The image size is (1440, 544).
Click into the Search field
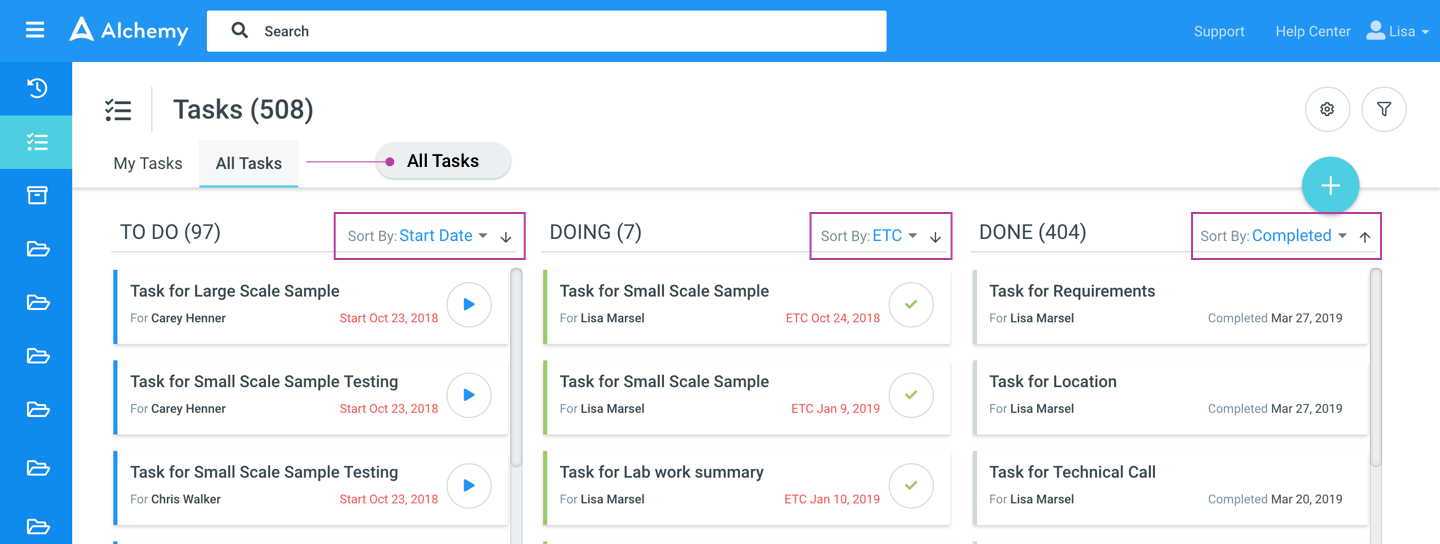tap(560, 31)
